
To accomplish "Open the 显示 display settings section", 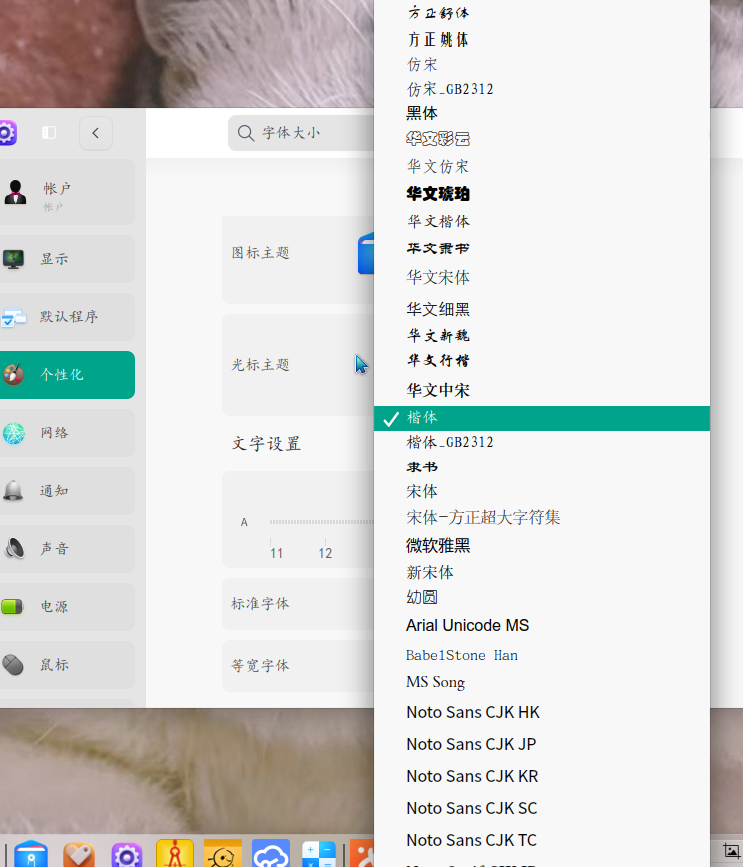I will tap(66, 259).
